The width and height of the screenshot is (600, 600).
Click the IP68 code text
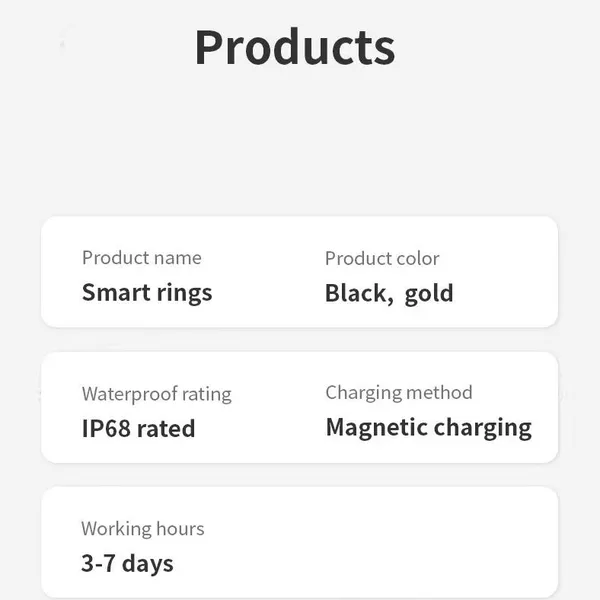(x=106, y=428)
